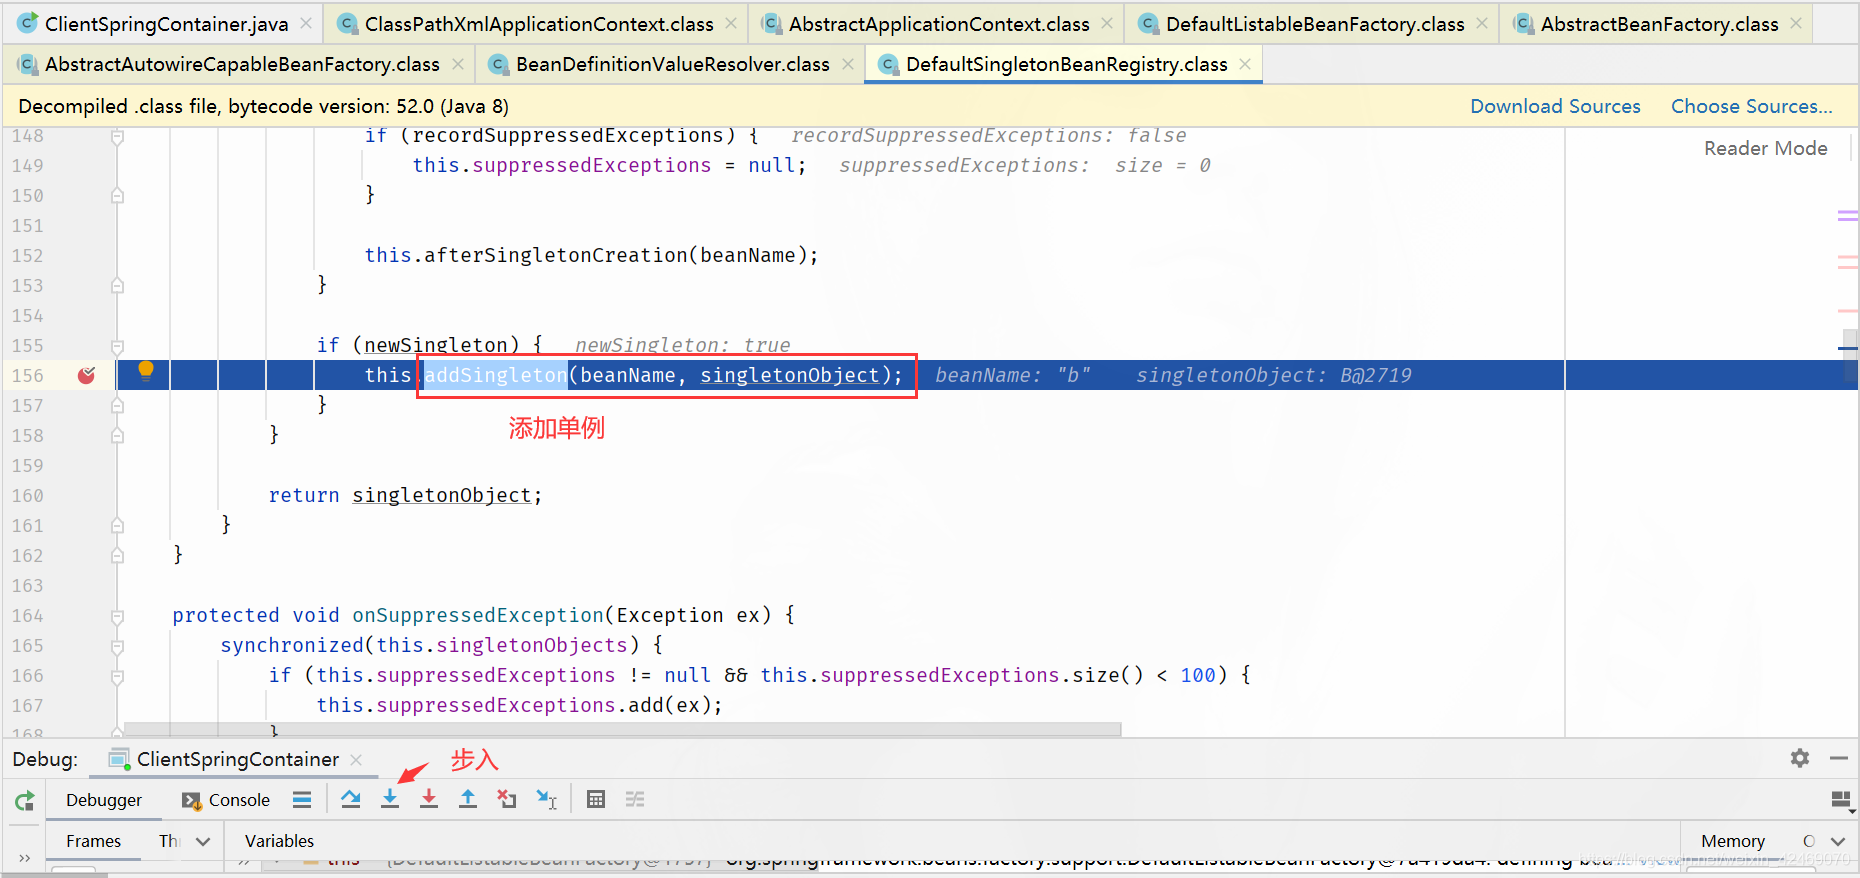Click the addSingleton method call
The image size is (1860, 878).
495,375
